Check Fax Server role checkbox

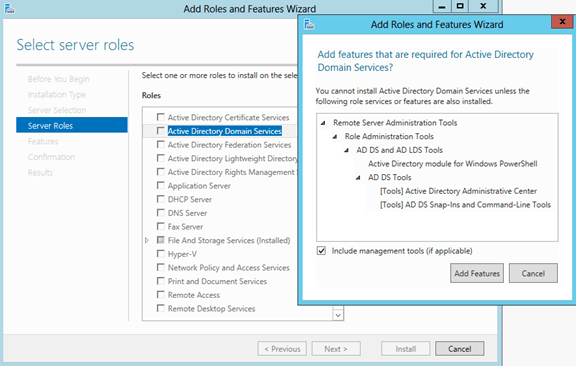tap(161, 226)
